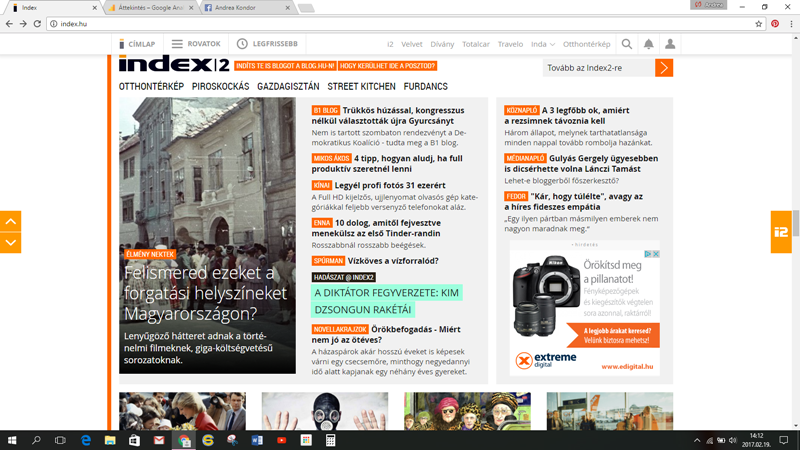The width and height of the screenshot is (800, 450).
Task: Open Gmail app from the taskbar
Action: tap(159, 440)
